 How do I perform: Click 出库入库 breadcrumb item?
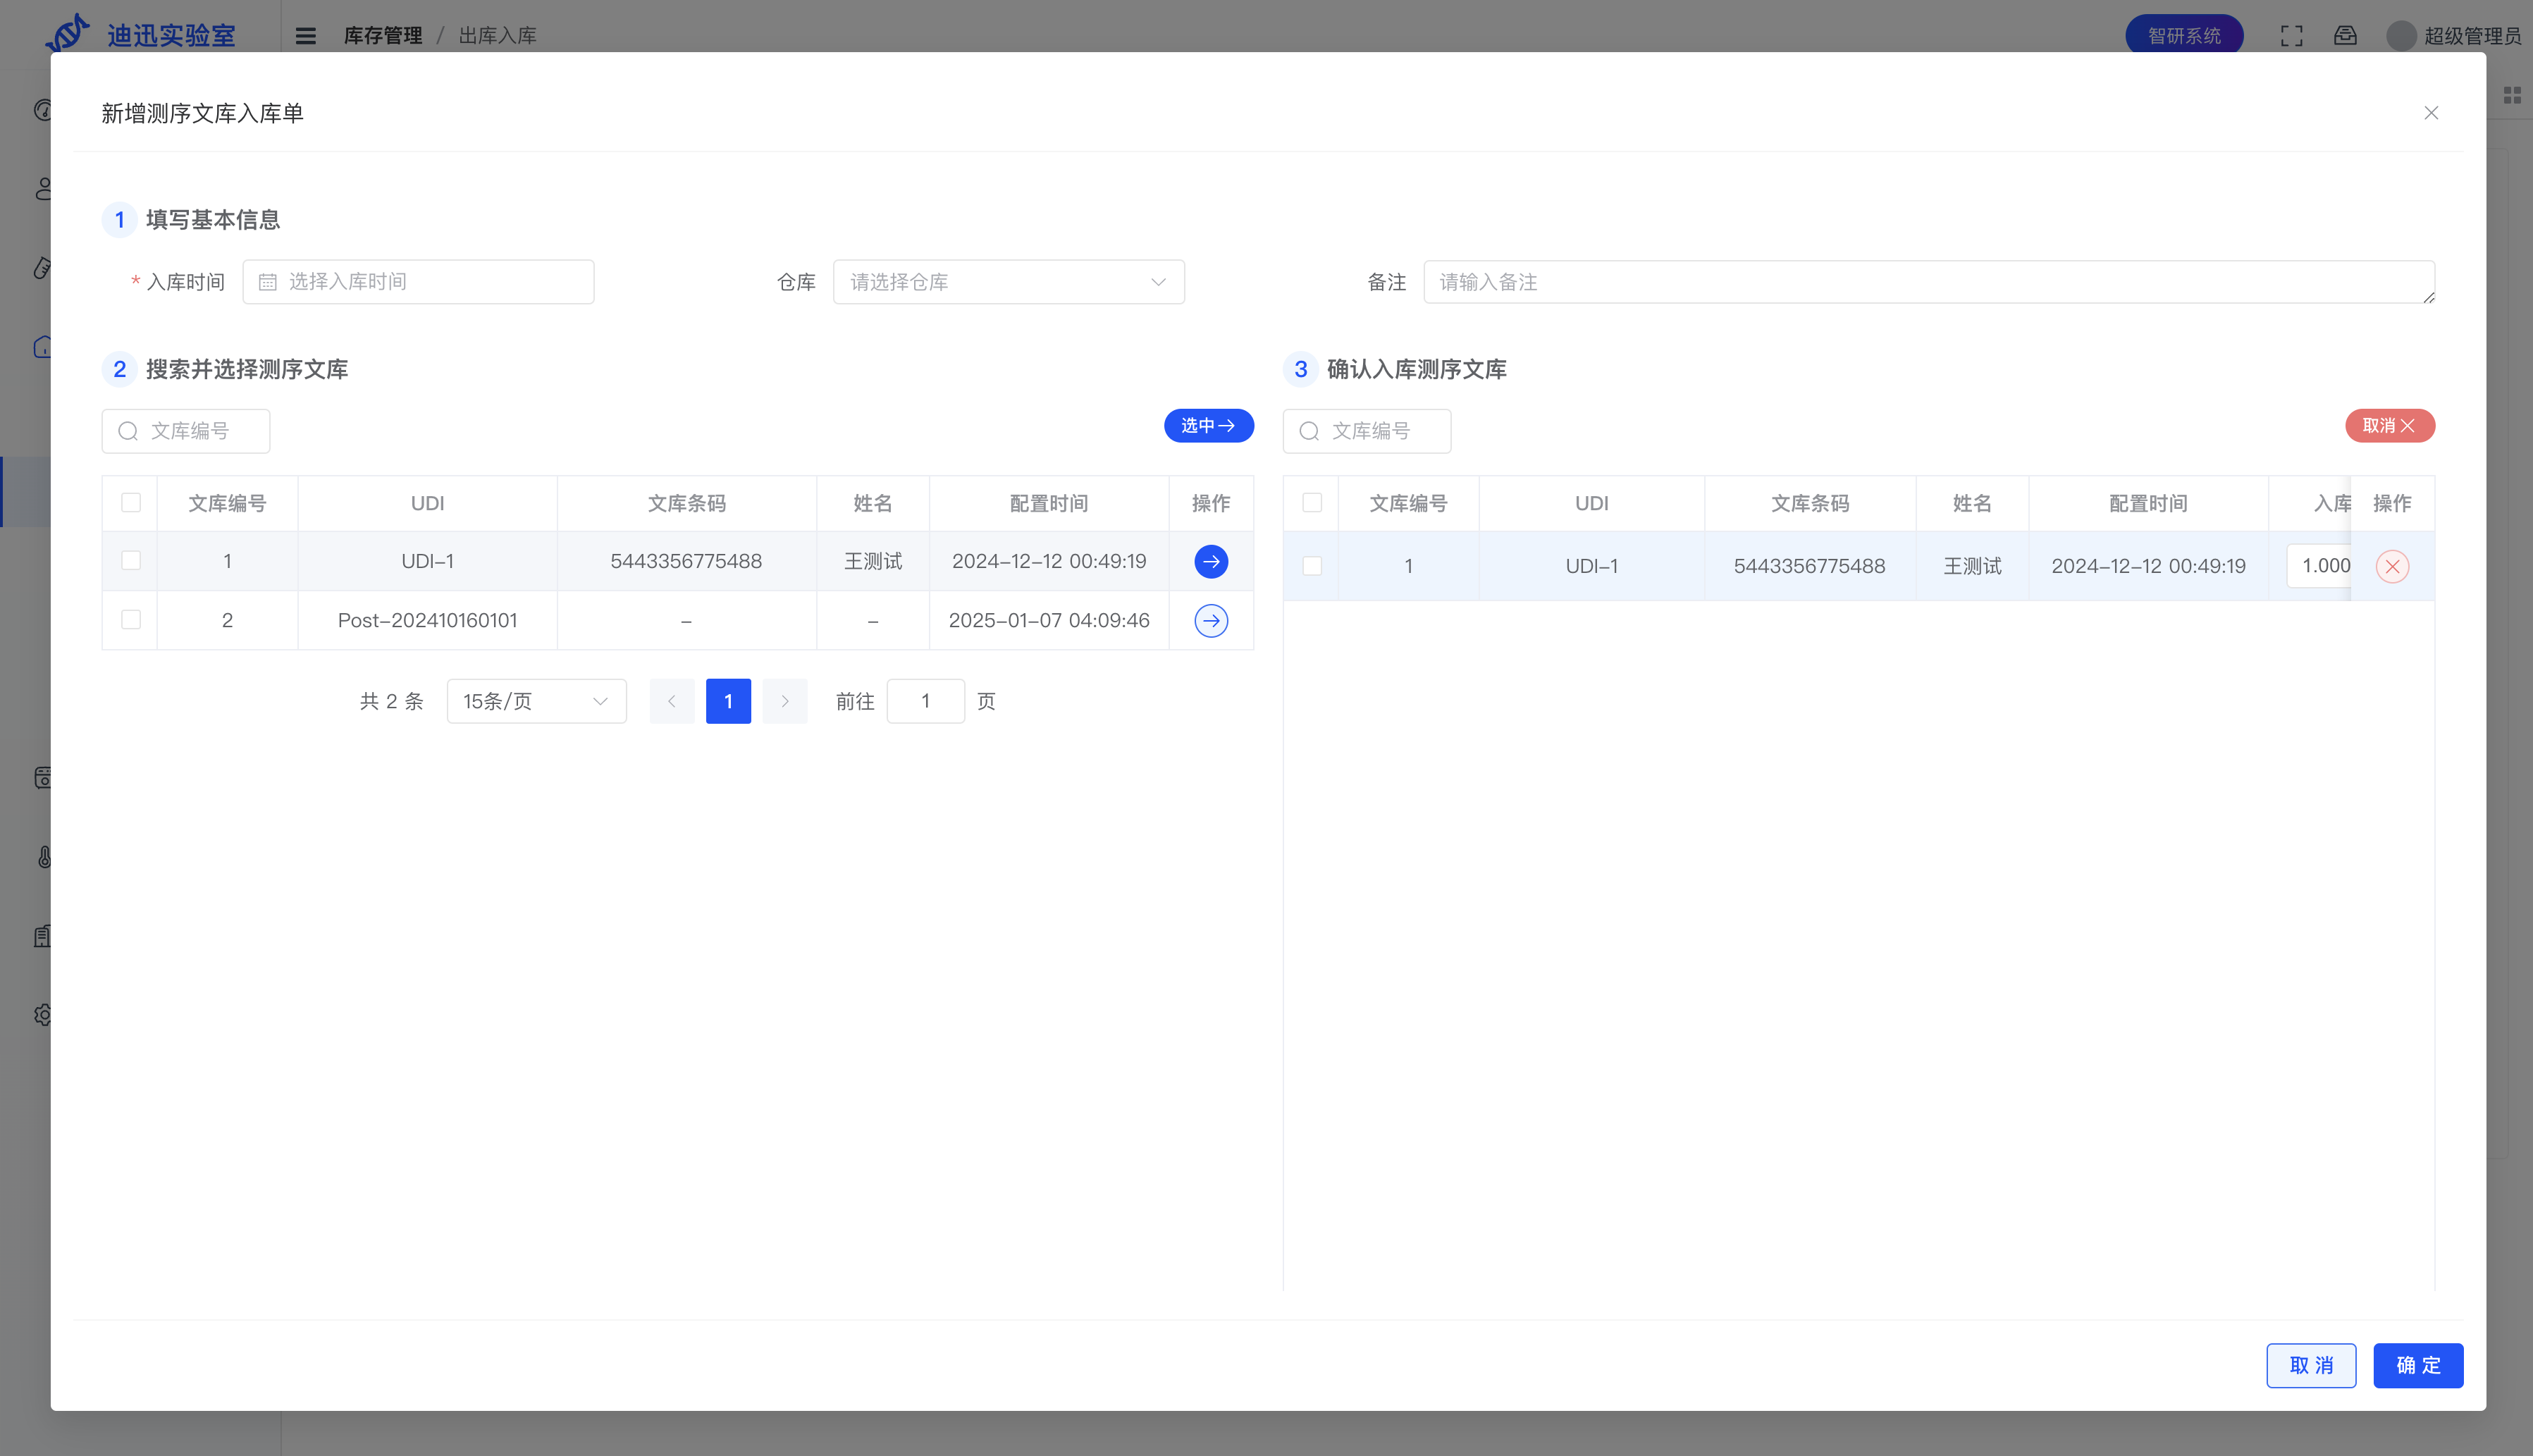497,36
